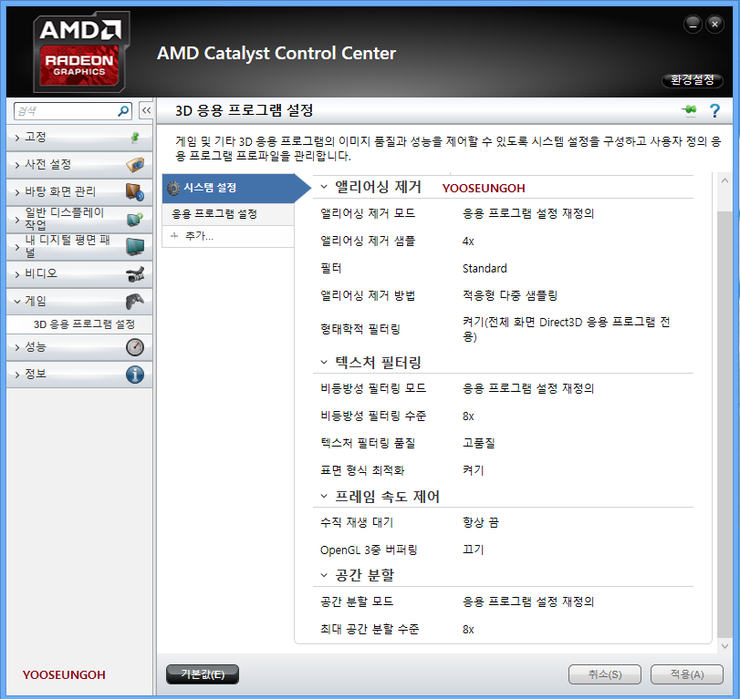Click the AMD Radeon Graphics logo
Screen dimensions: 740x699
(81, 52)
